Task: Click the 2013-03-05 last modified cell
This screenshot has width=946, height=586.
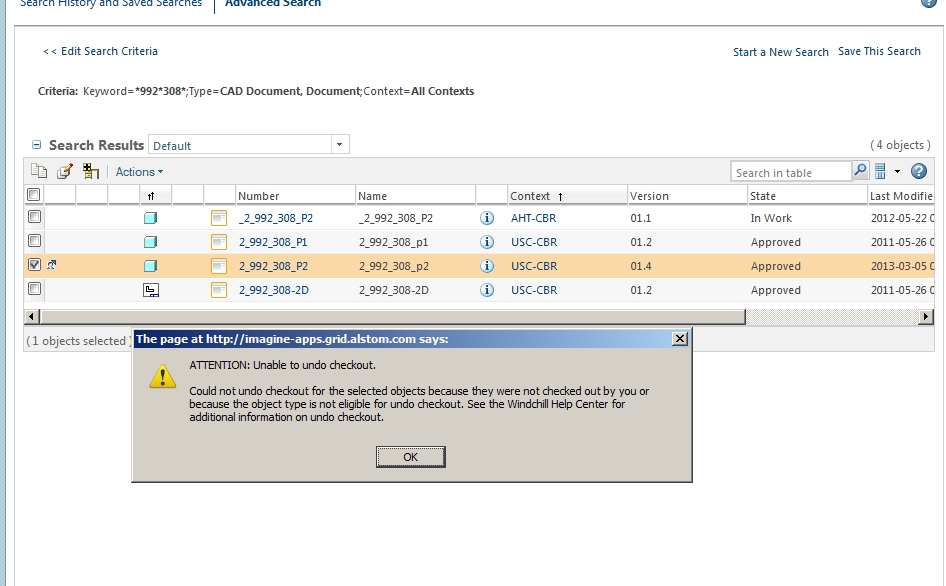Action: (x=902, y=266)
